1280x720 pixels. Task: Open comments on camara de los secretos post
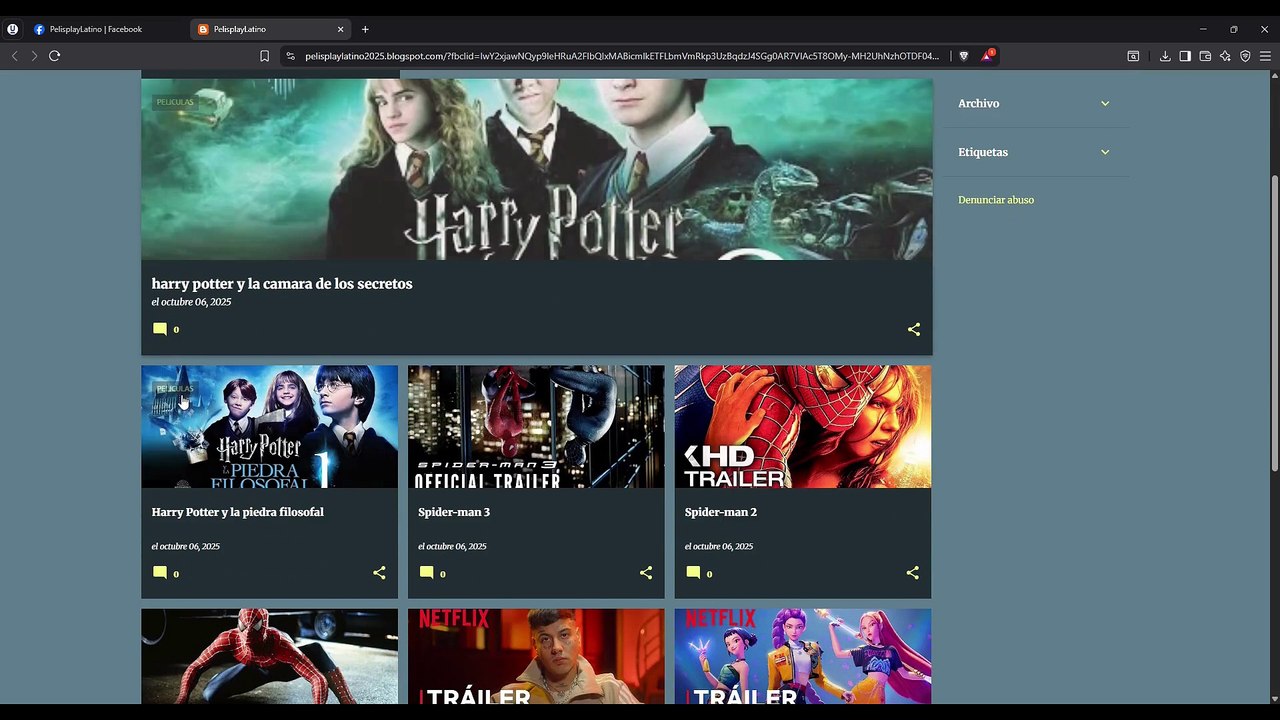pyautogui.click(x=165, y=329)
